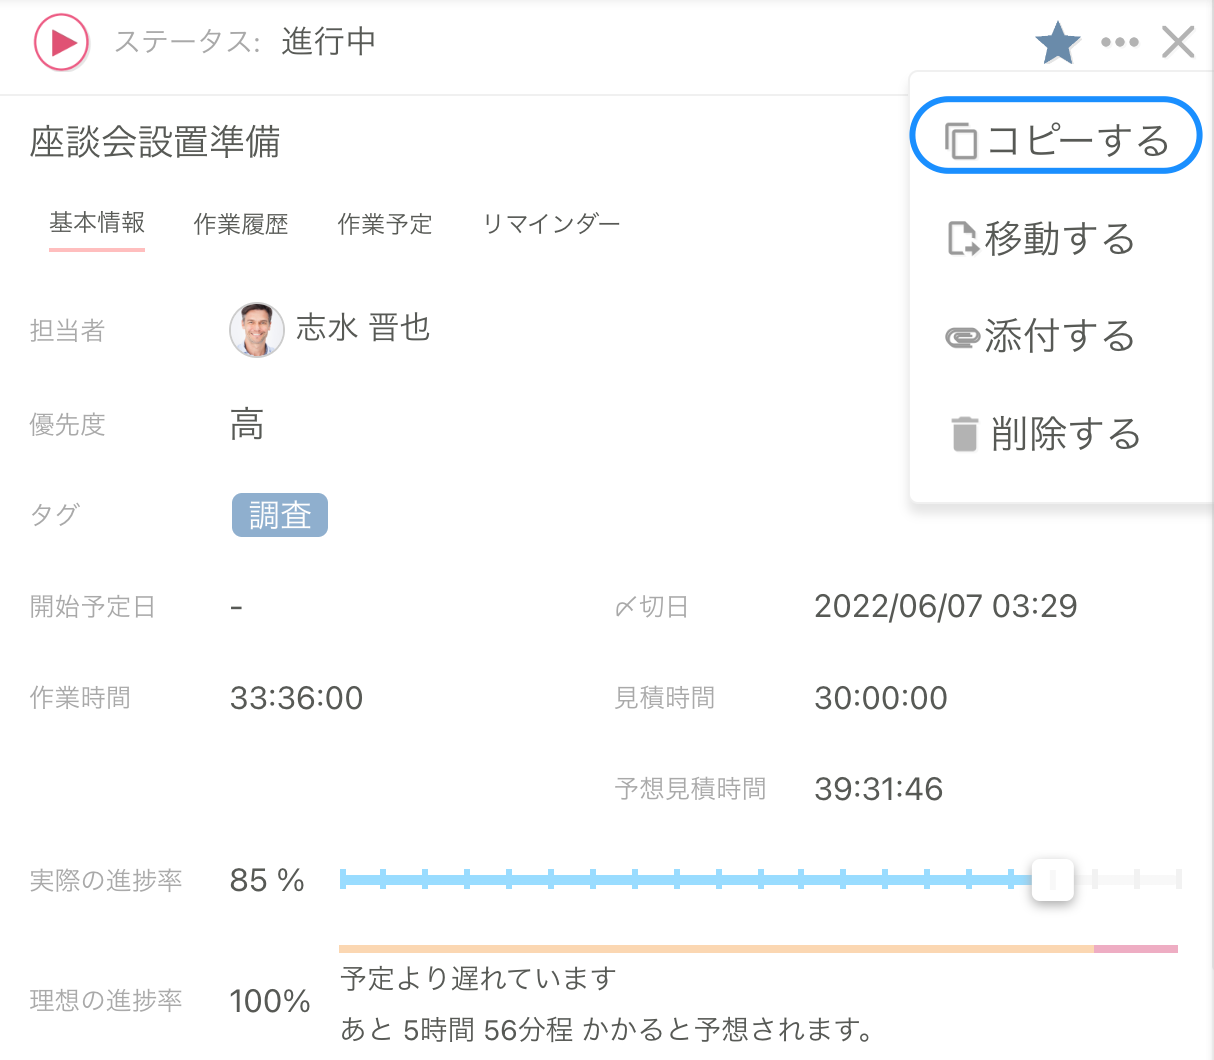
Task: Click the trash icon beside 削除する
Action: (963, 434)
